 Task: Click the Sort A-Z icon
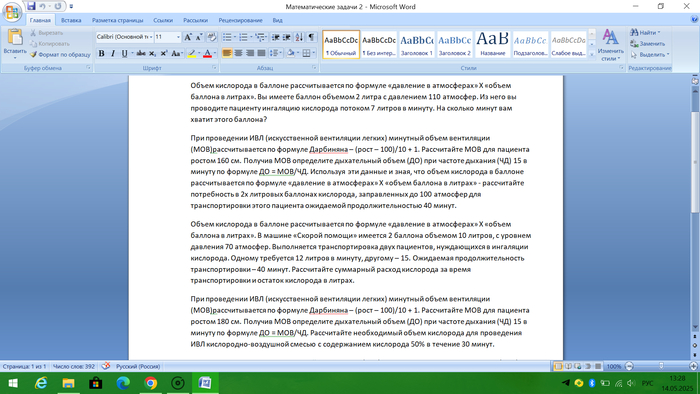tap(299, 37)
